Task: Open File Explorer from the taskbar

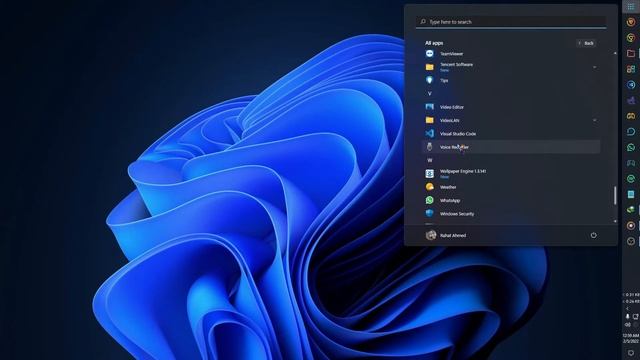Action: 631,53
